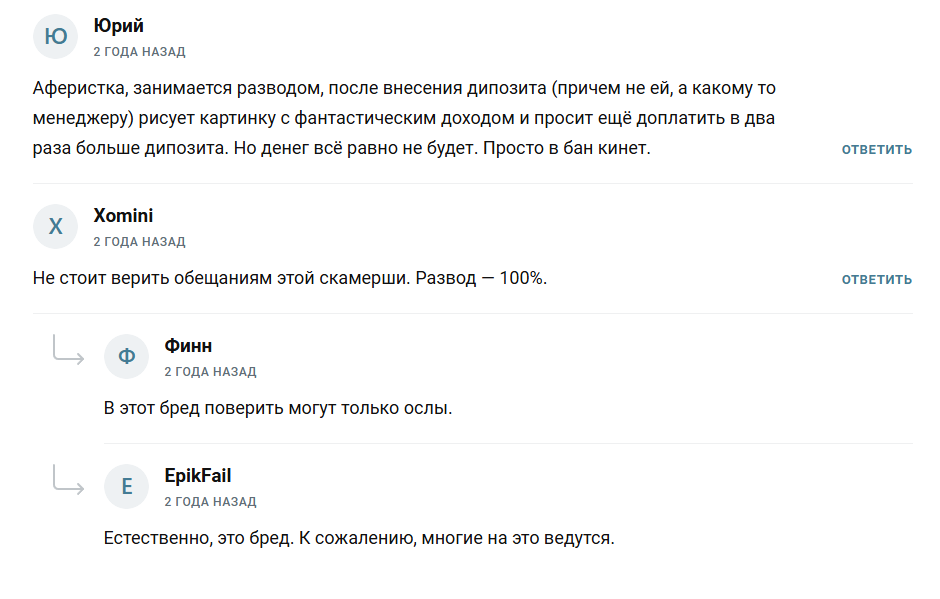Click the date label under EpikFail

pos(210,501)
